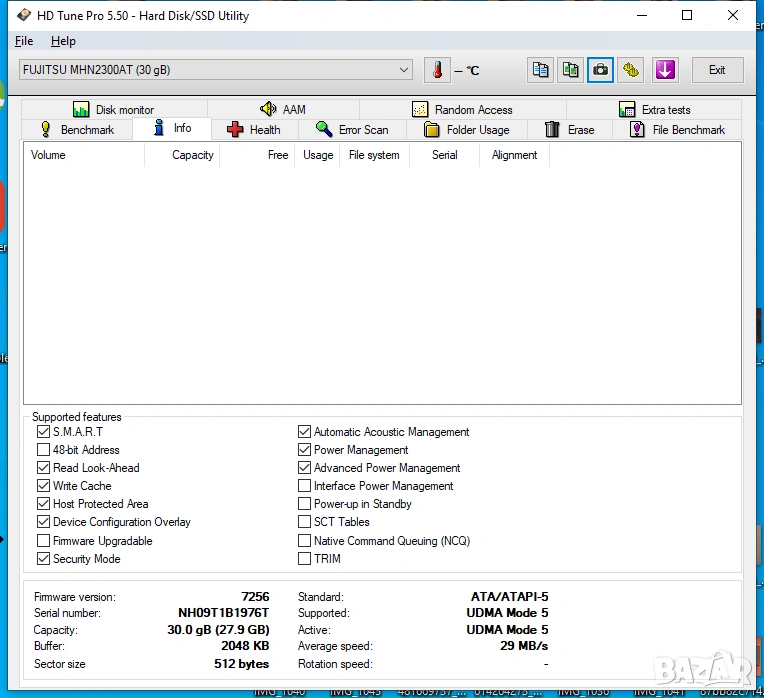Click the copy text to clipboard icon
The width and height of the screenshot is (764, 698).
coord(541,70)
